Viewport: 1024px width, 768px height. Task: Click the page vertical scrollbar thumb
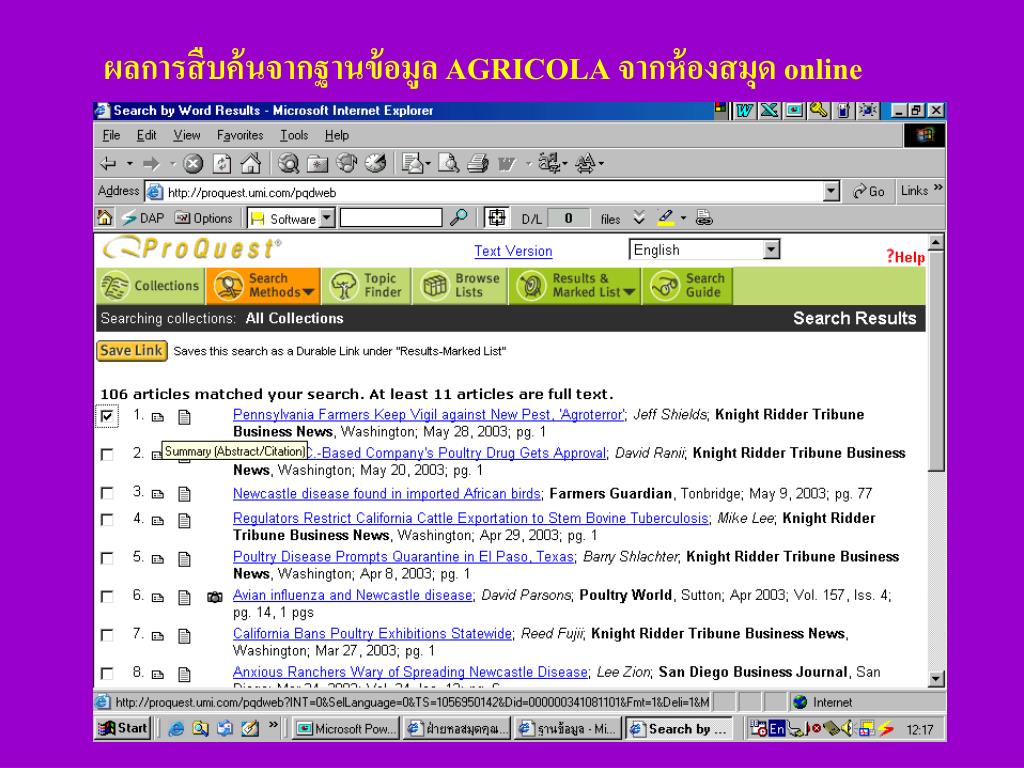[936, 362]
